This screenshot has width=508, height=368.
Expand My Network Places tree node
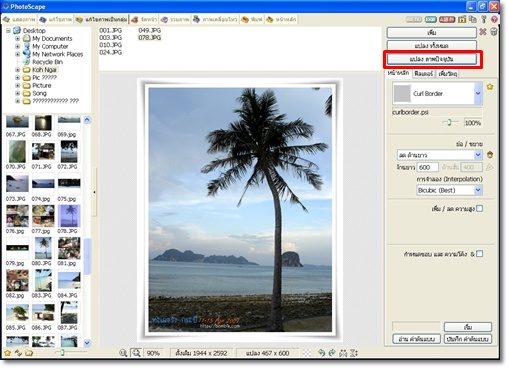coord(18,54)
